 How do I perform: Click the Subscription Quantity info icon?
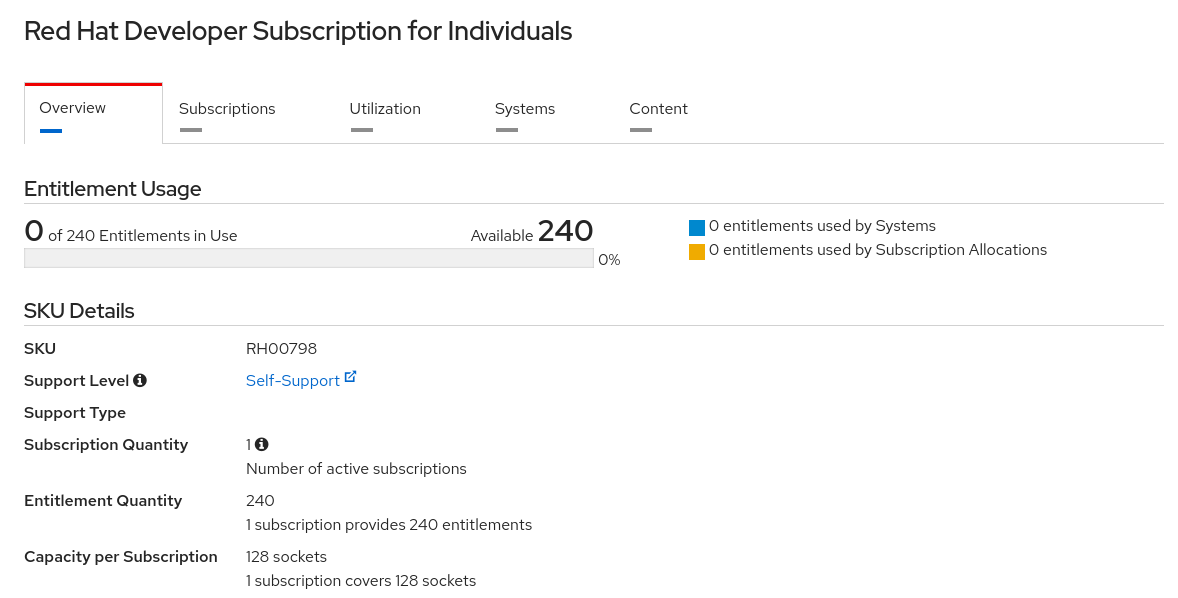(x=261, y=445)
